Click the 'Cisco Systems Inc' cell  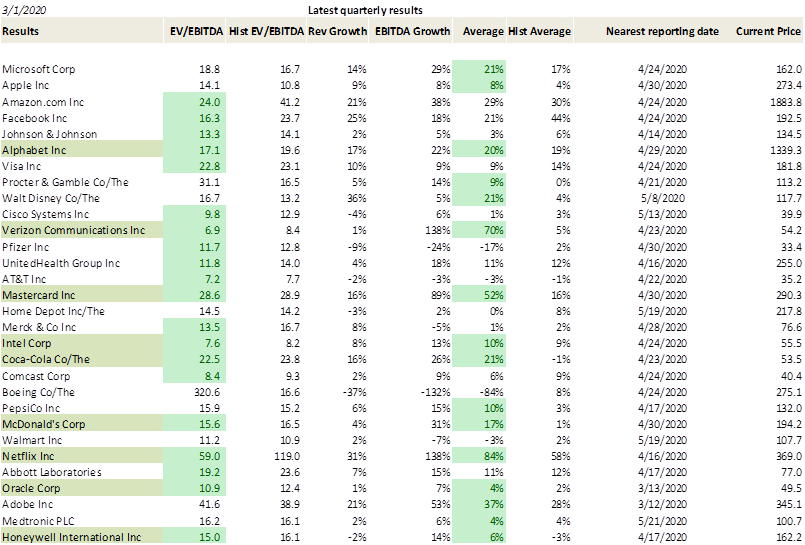click(x=45, y=214)
